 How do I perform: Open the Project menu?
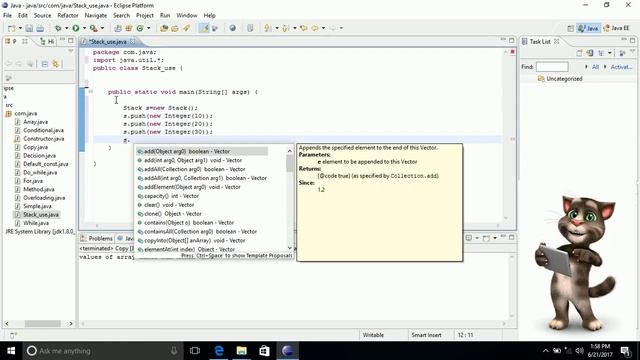pos(145,16)
